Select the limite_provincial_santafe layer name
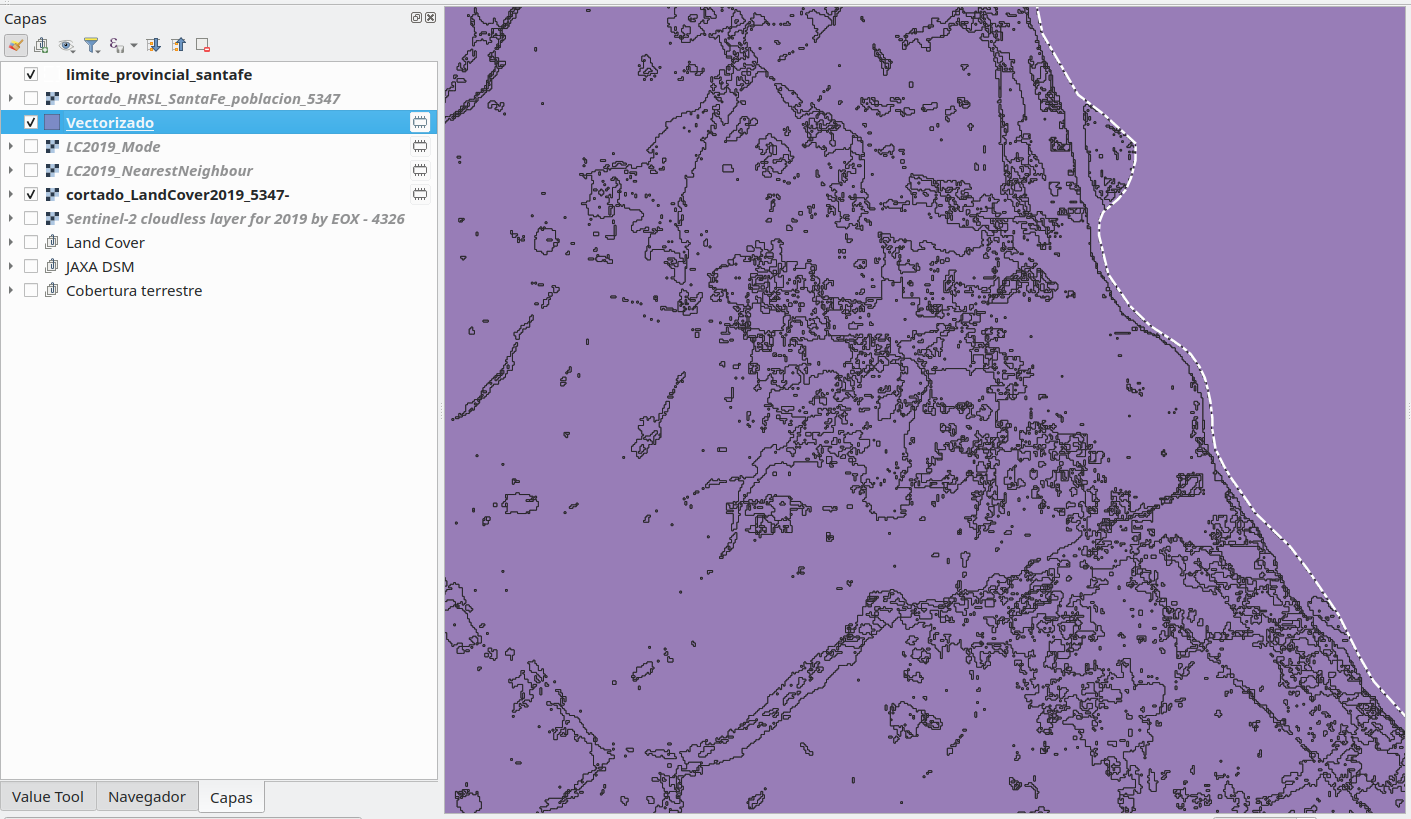Image resolution: width=1411 pixels, height=819 pixels. 159,74
